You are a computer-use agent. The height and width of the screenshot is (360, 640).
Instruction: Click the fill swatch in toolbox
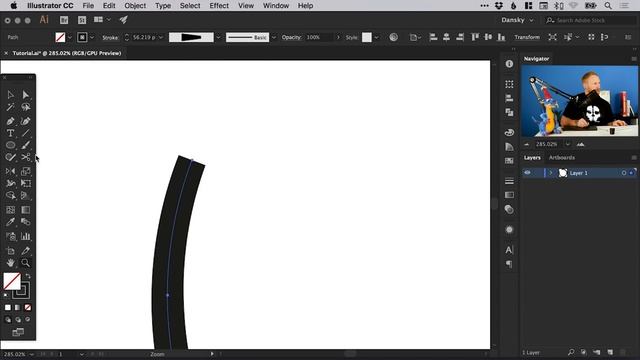click(x=12, y=281)
